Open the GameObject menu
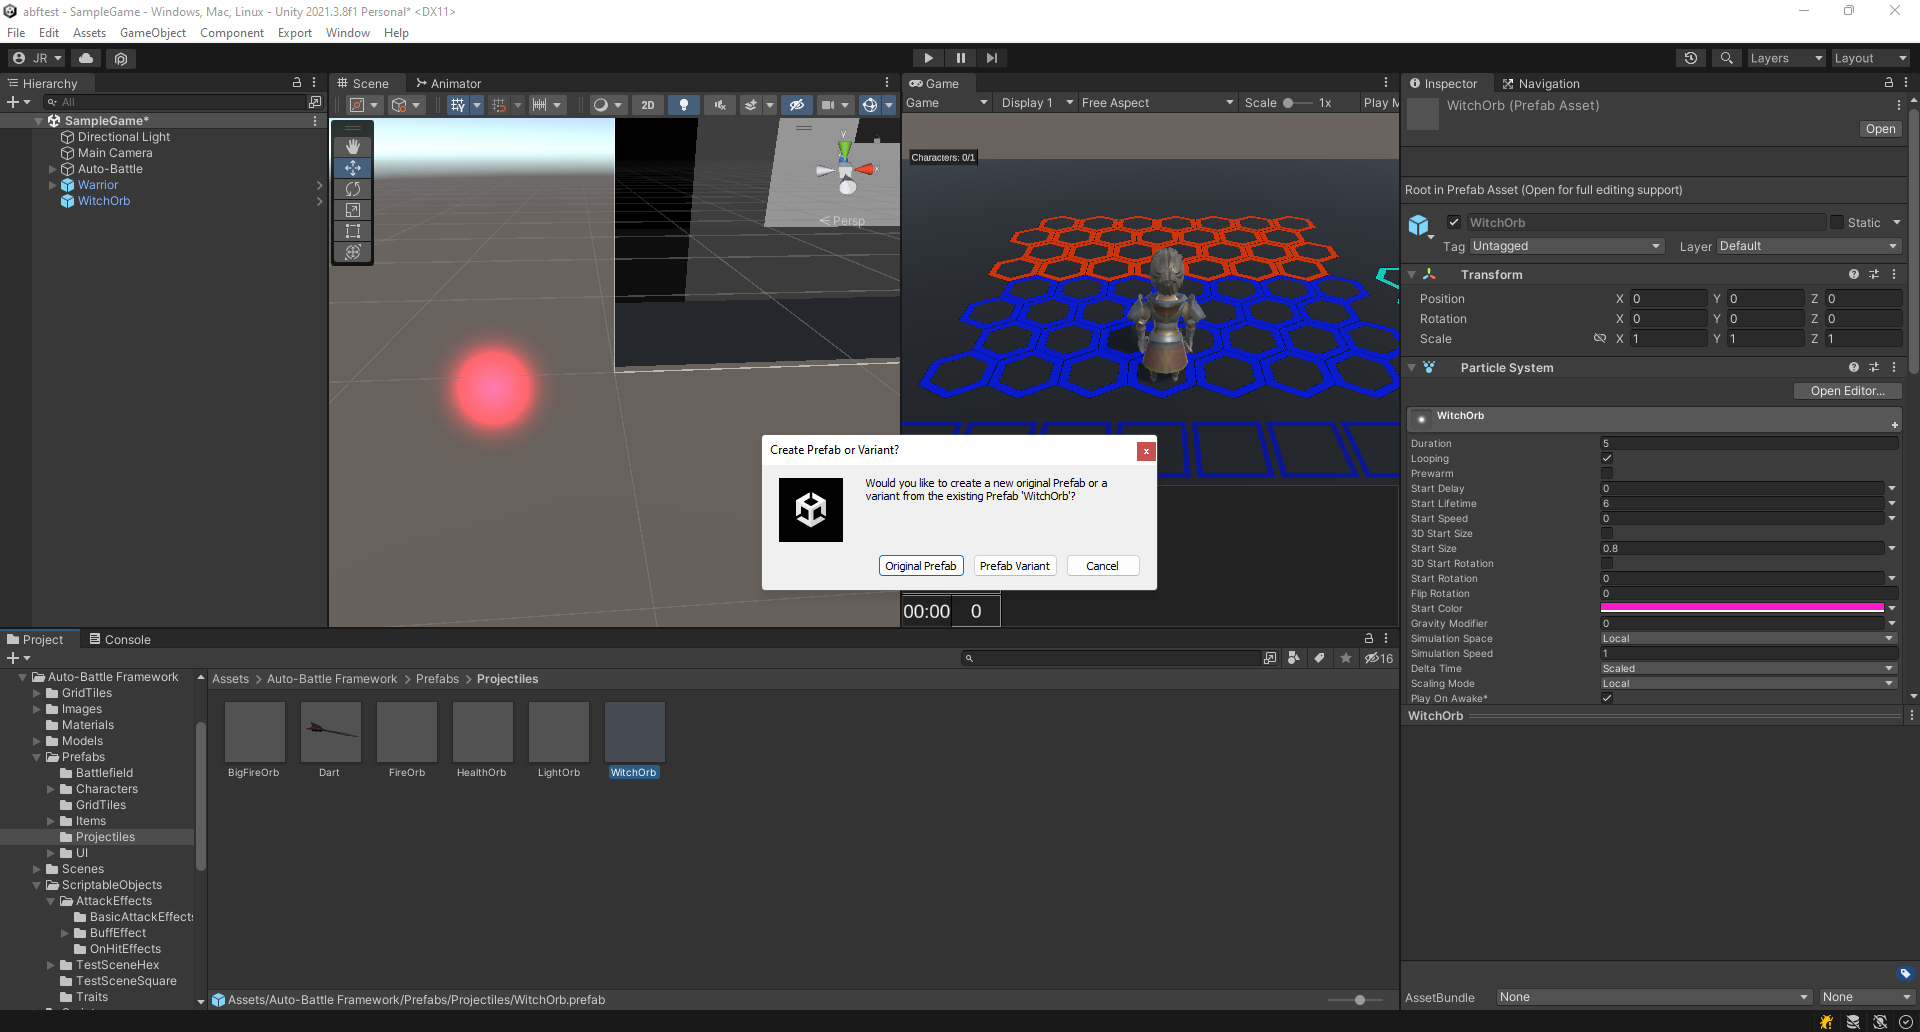The width and height of the screenshot is (1920, 1032). click(x=153, y=33)
